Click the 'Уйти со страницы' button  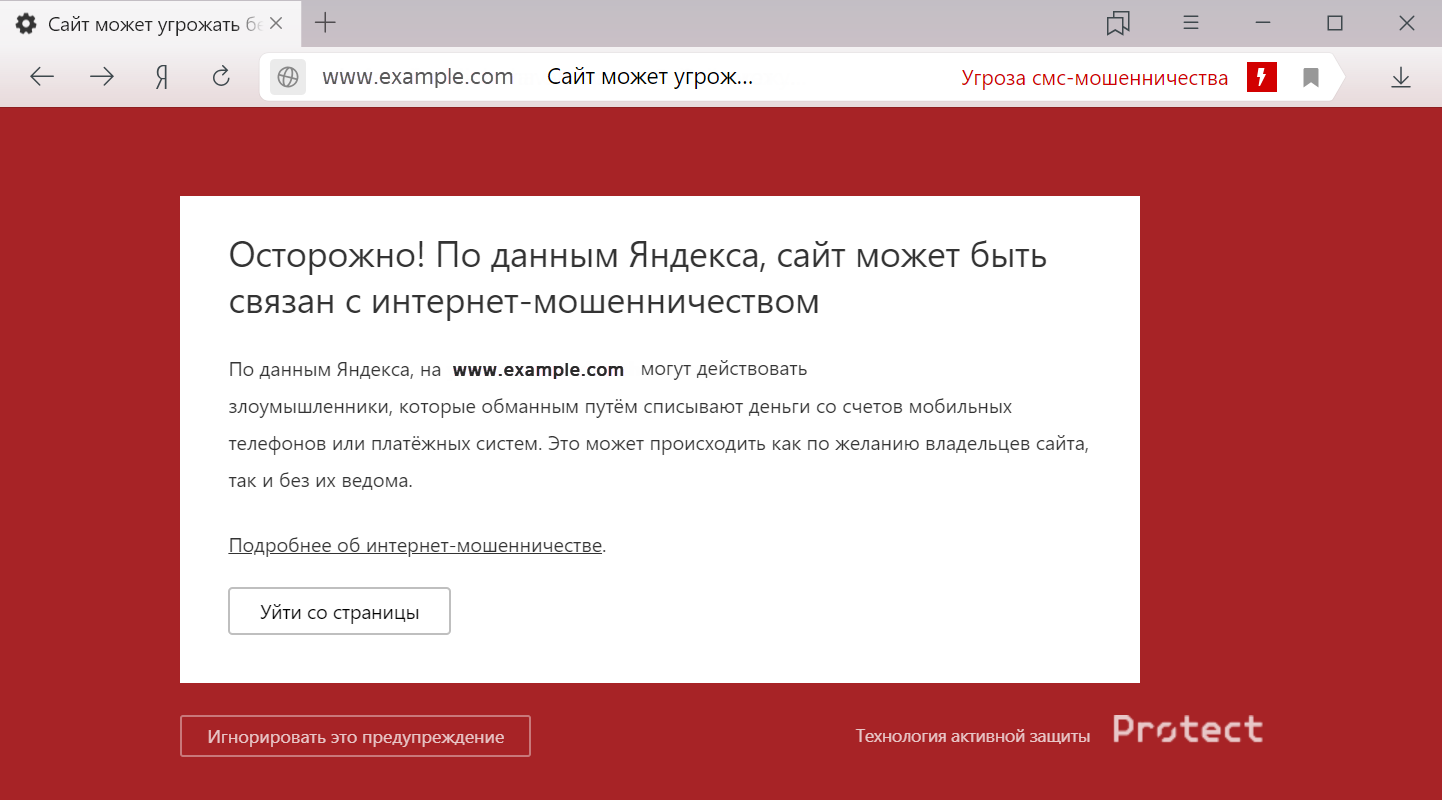[340, 612]
